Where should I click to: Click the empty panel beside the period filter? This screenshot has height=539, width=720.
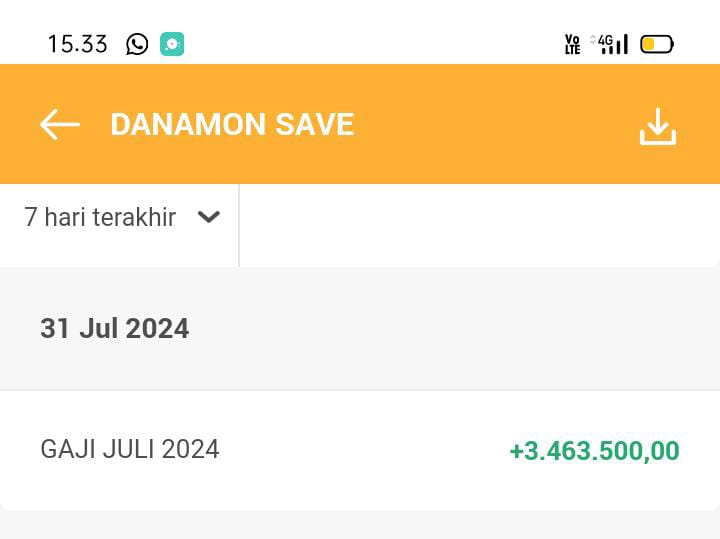tap(479, 225)
